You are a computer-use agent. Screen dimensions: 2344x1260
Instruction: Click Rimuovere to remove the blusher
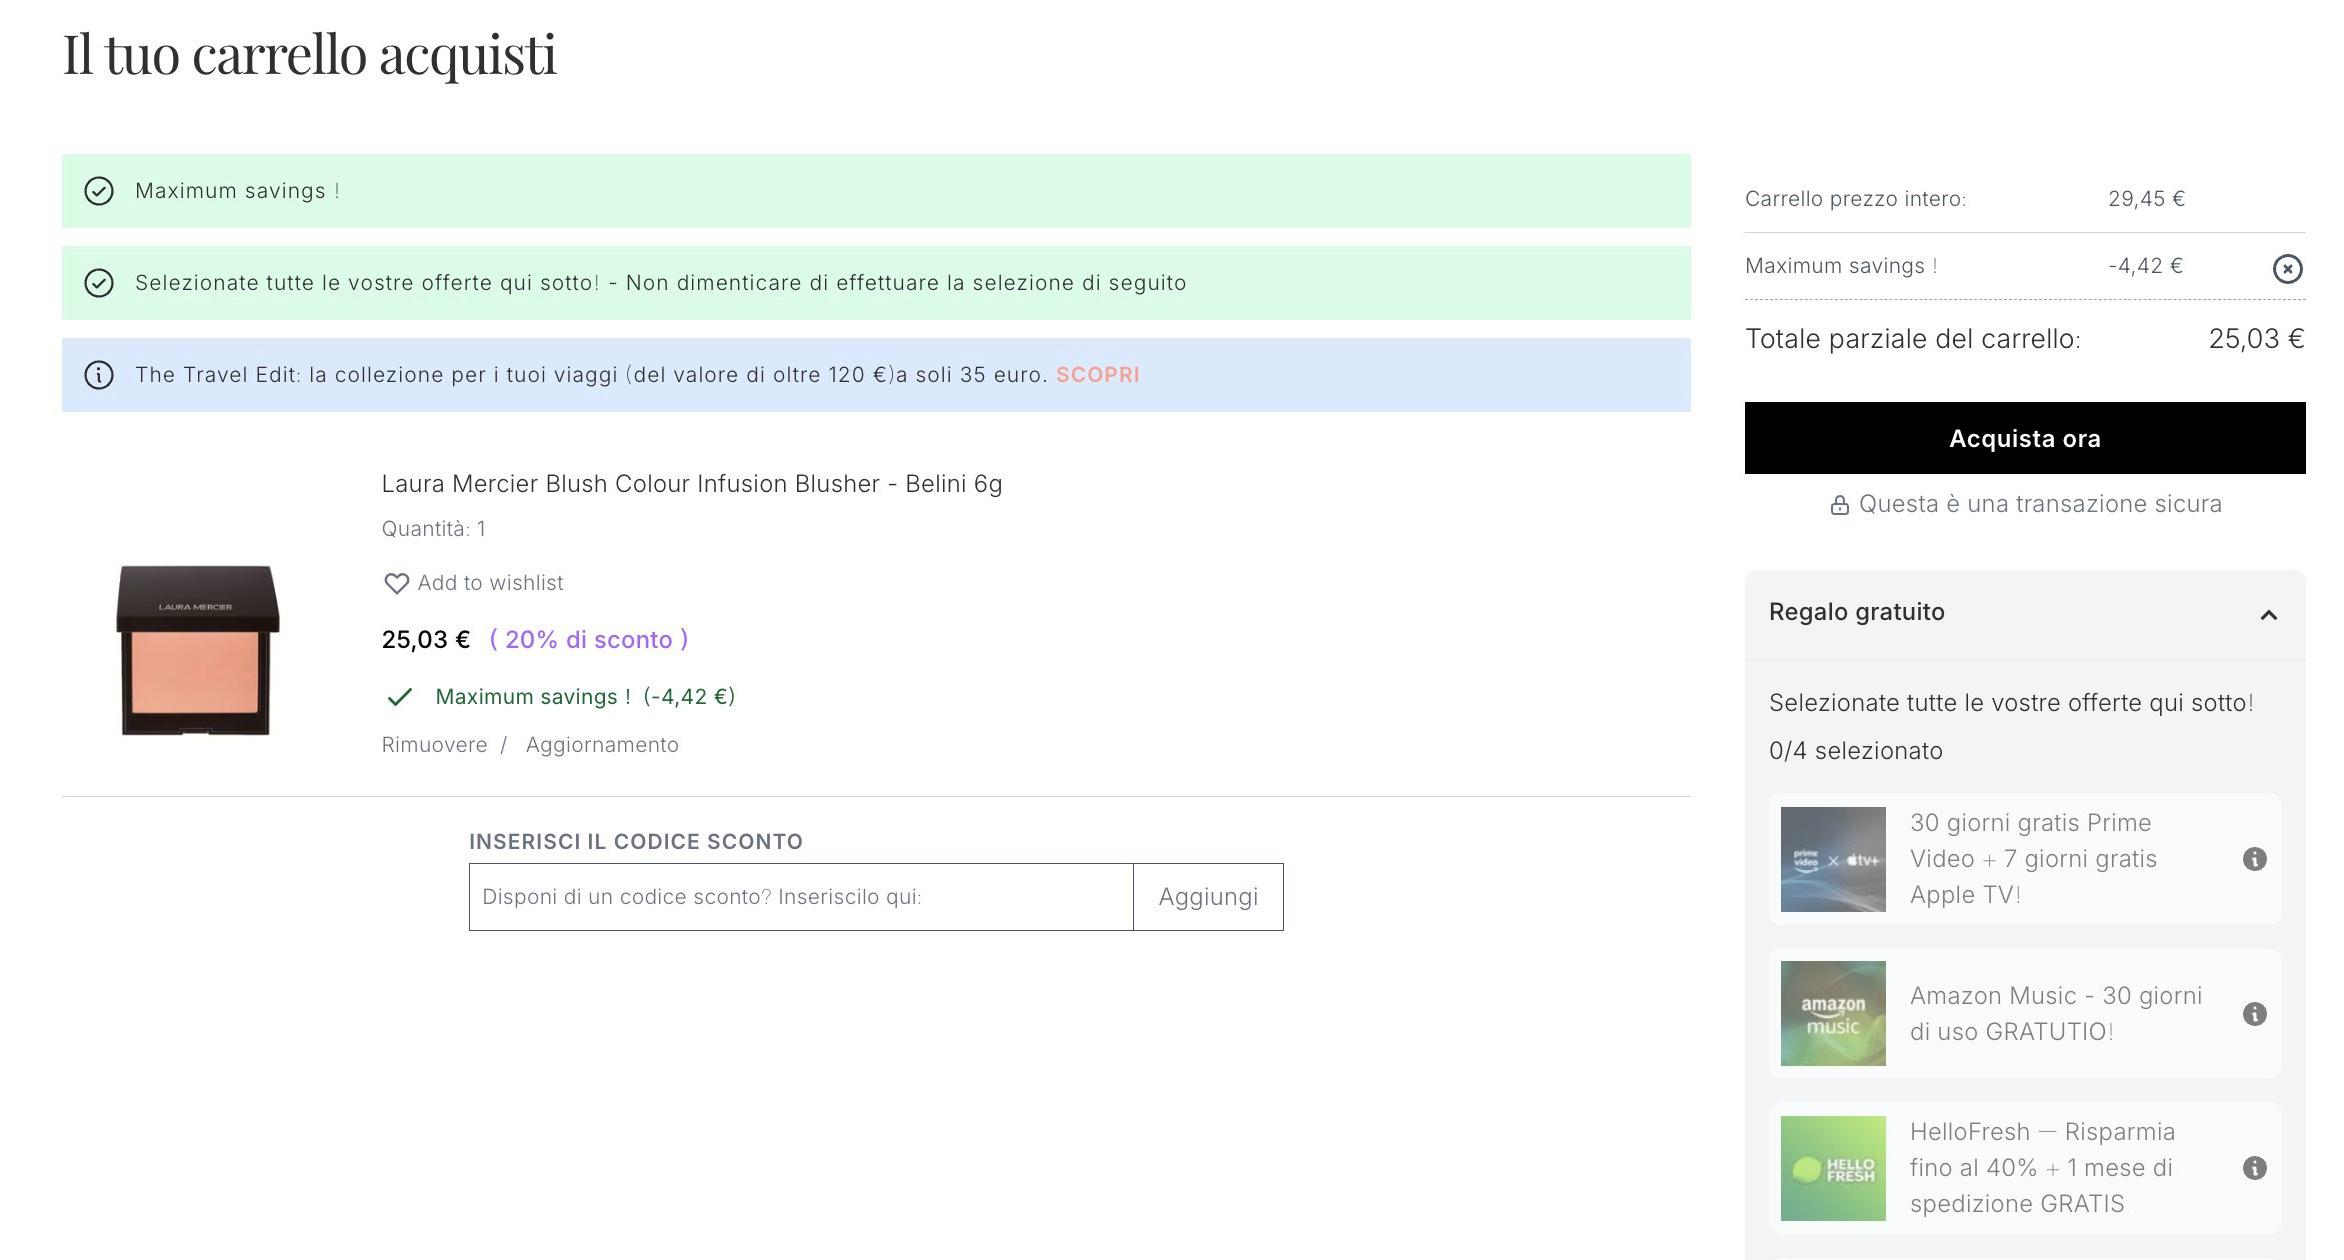[434, 745]
